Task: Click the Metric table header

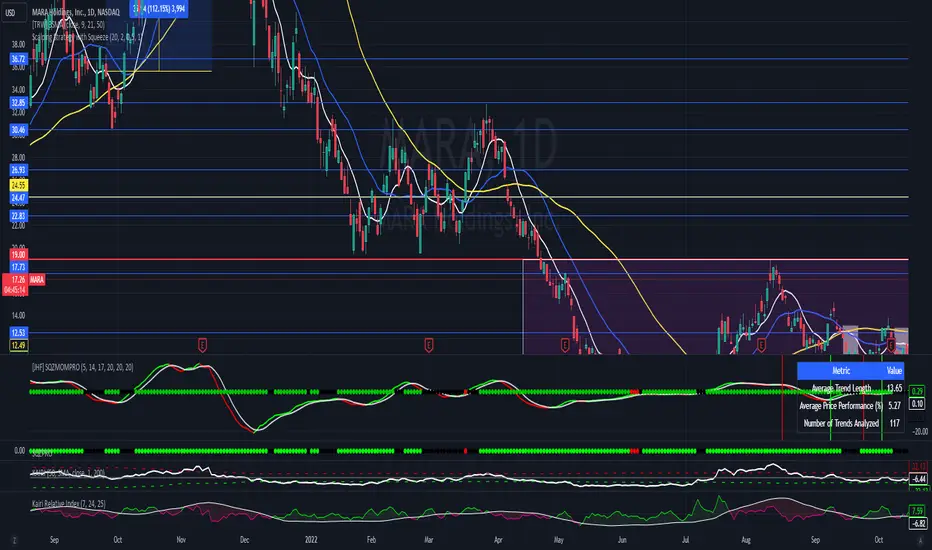Action: pos(841,371)
